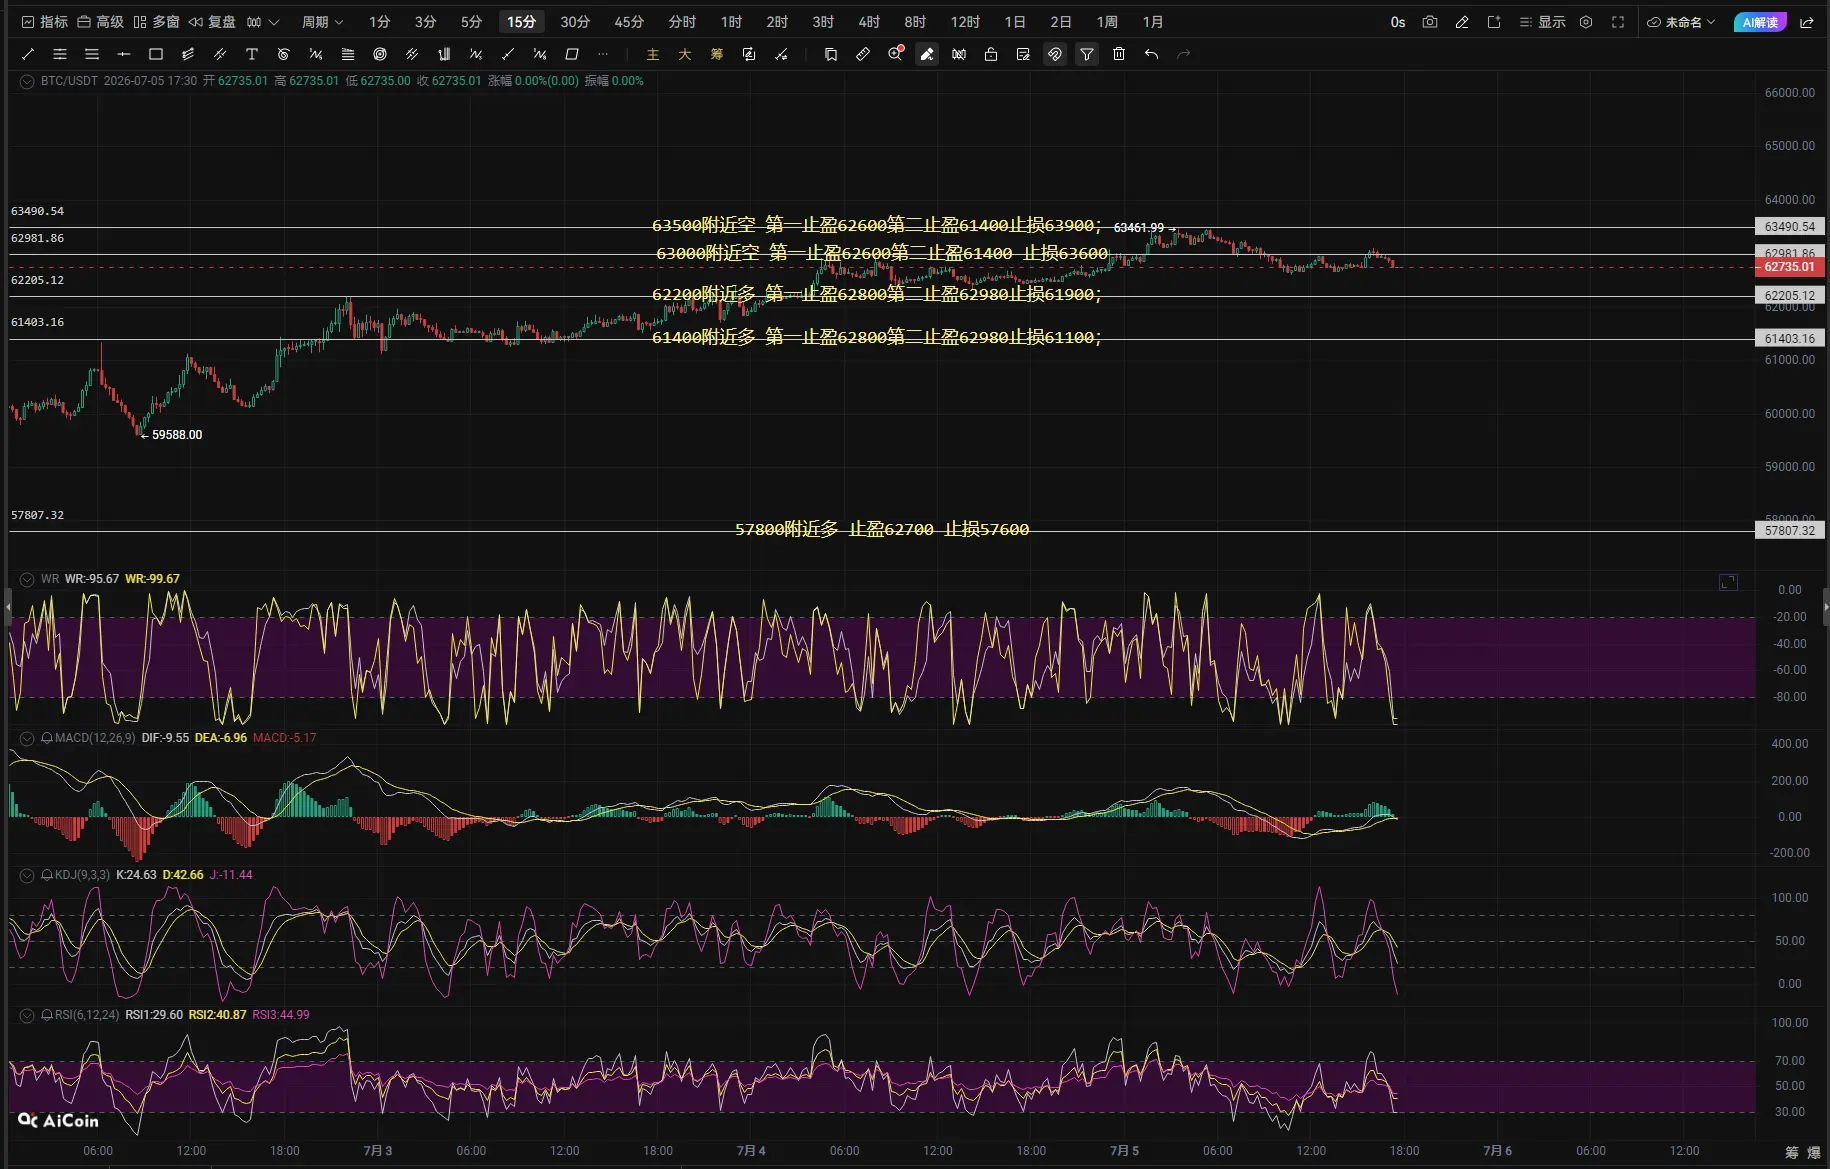Select the spiral drawing tool
Screen dimensions: 1830x1169
[x=284, y=54]
